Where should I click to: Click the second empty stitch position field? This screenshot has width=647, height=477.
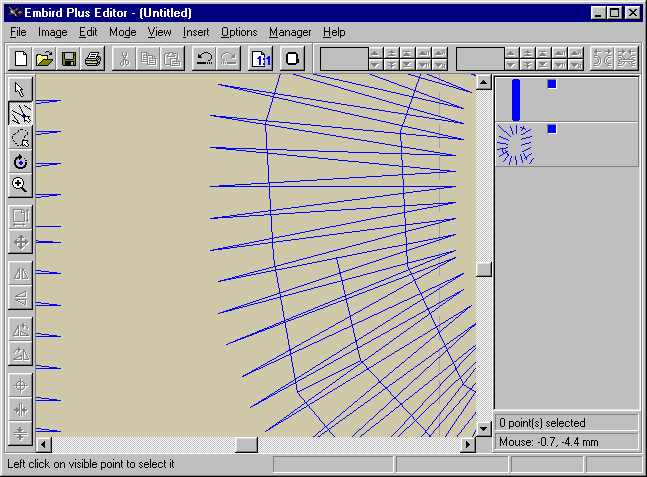(480, 59)
